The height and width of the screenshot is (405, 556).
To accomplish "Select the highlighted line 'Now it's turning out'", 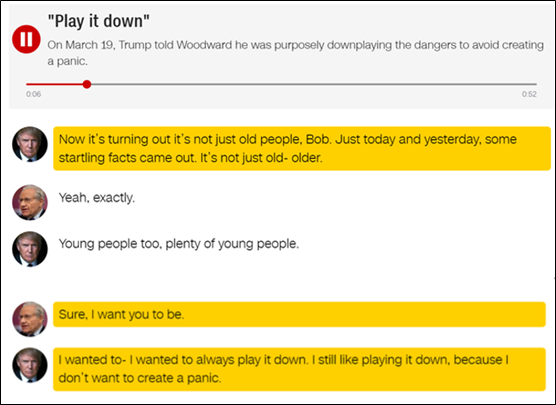I will click(302, 148).
